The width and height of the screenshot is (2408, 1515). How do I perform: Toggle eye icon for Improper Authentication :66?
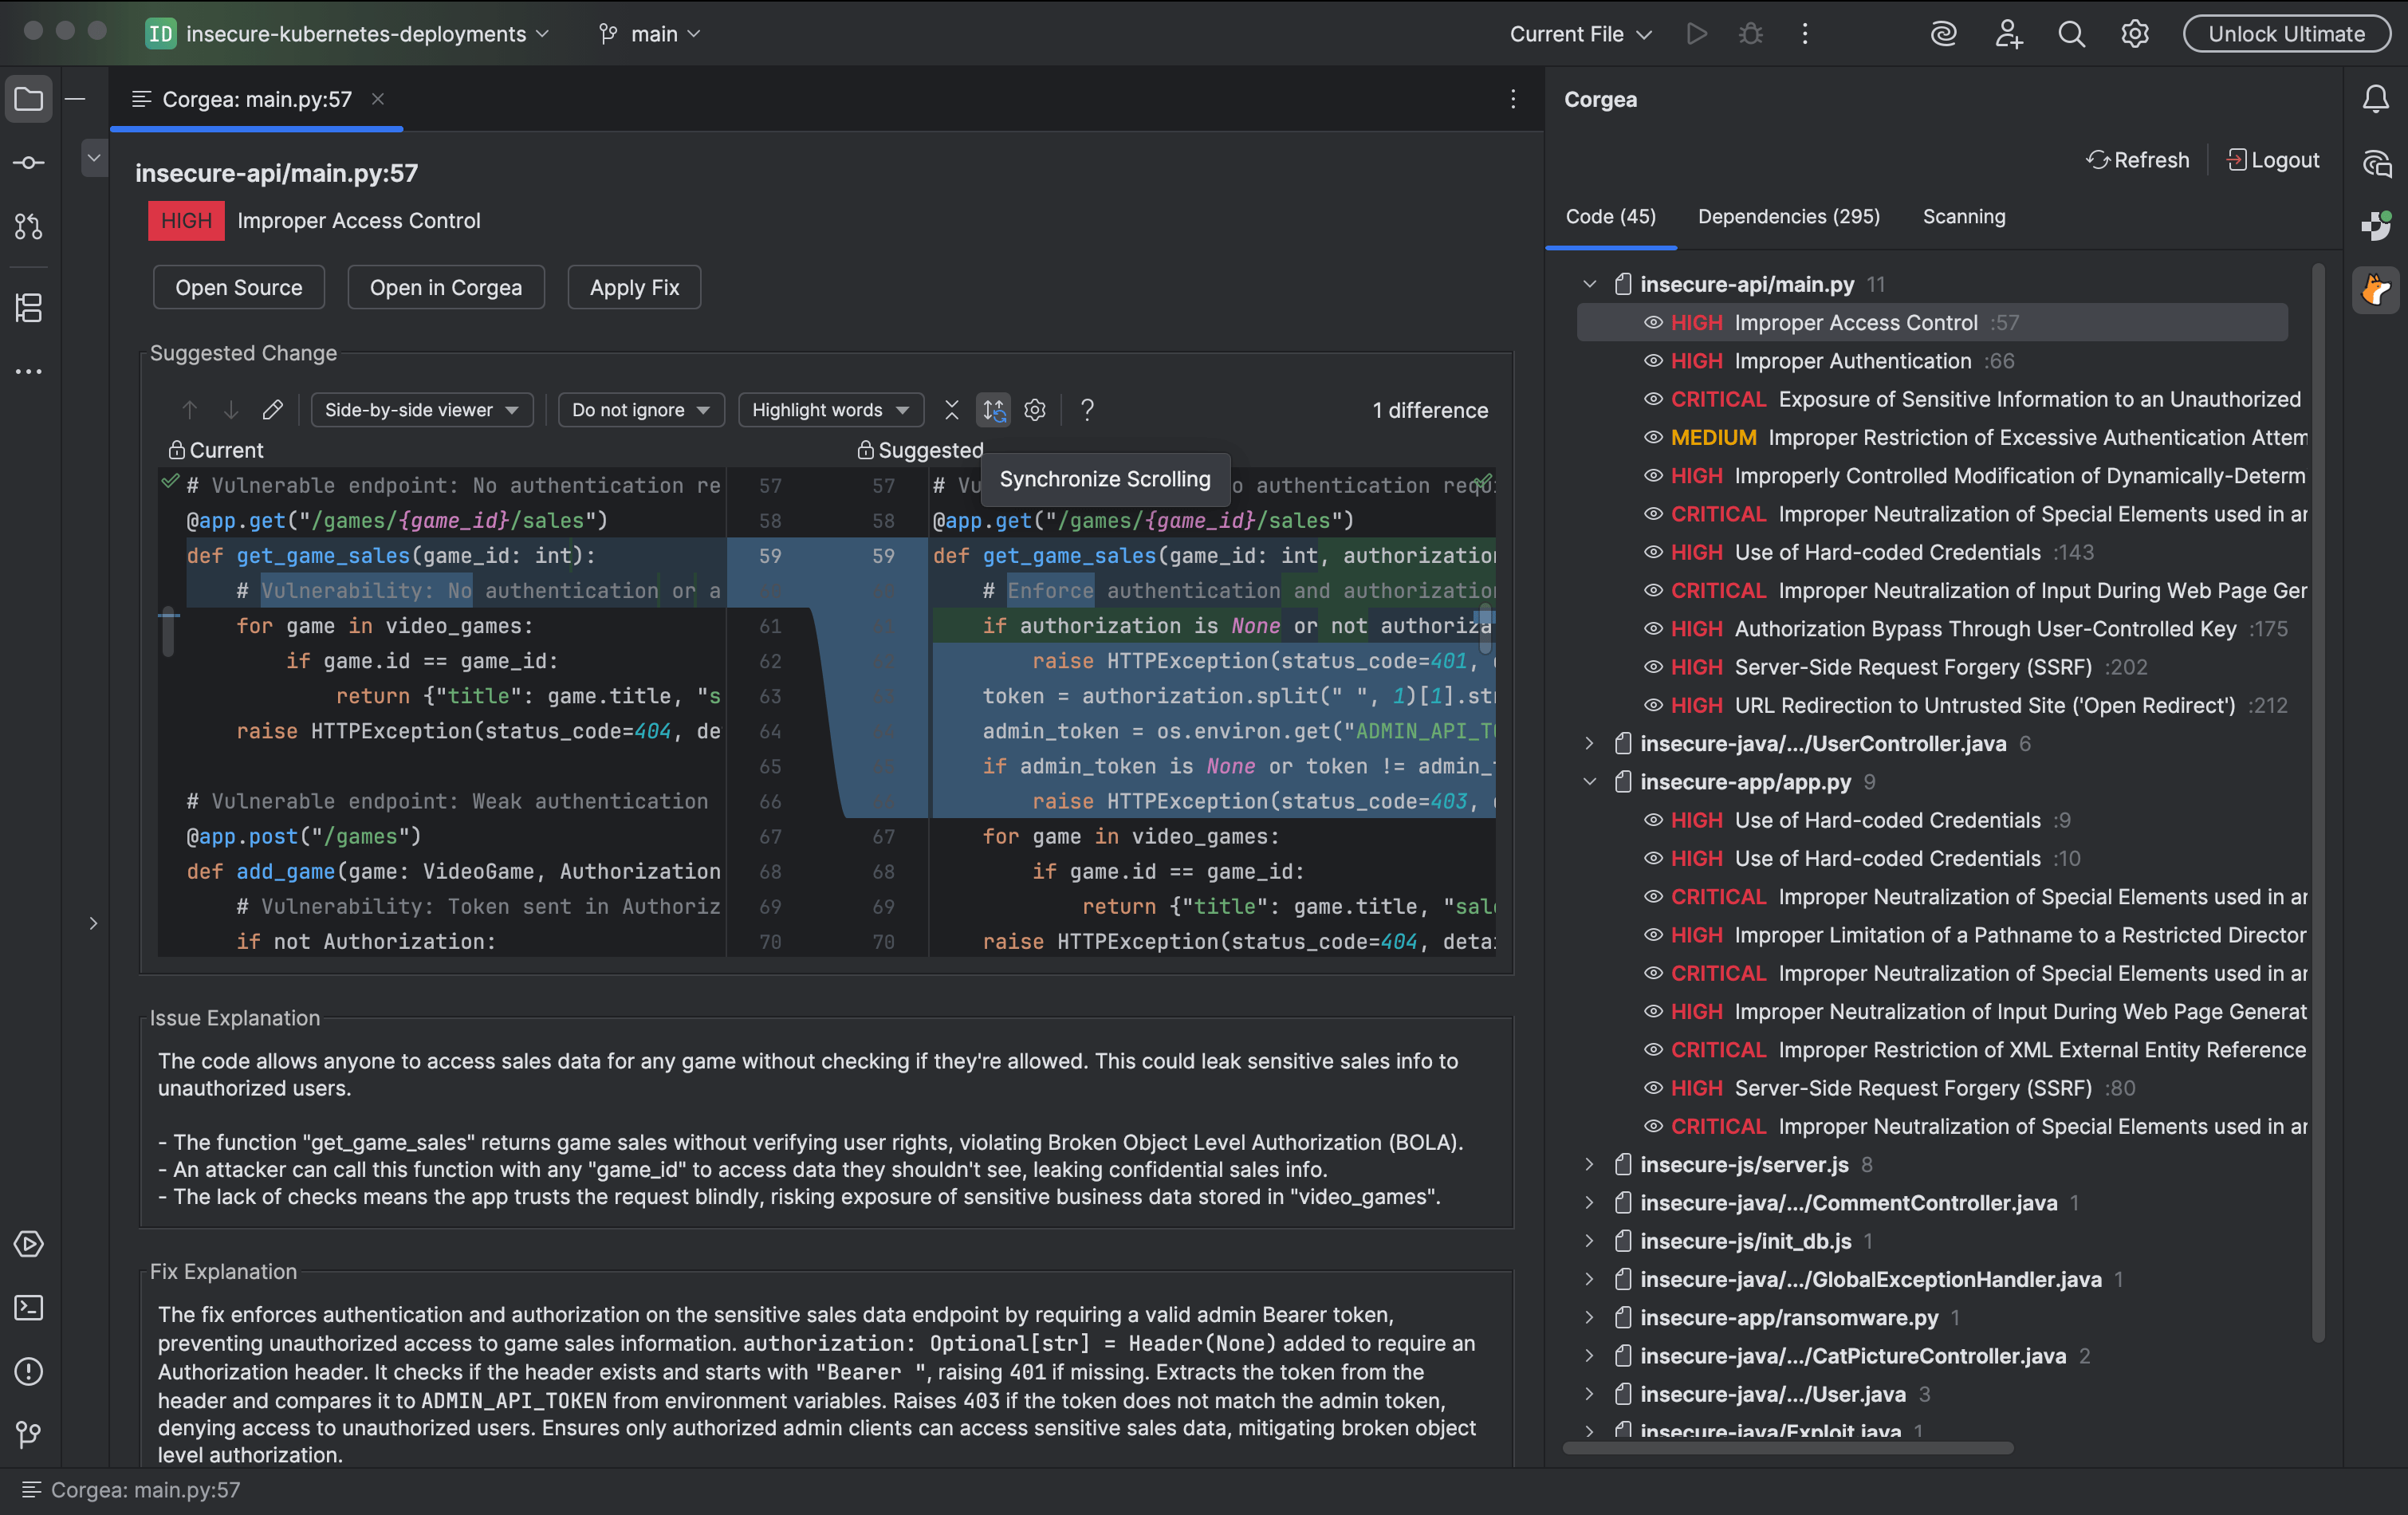(x=1653, y=361)
